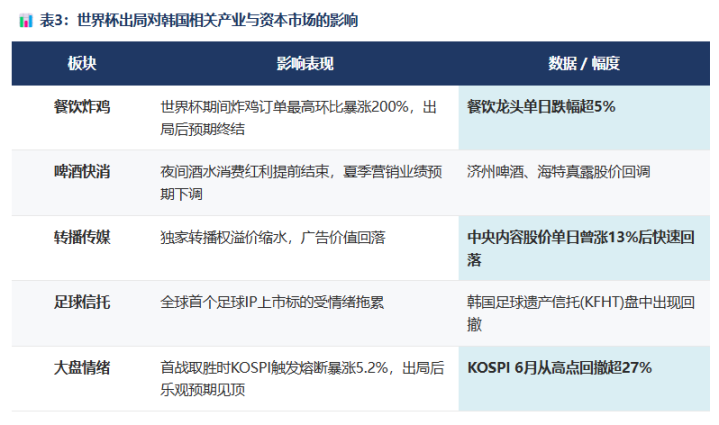Click the bar chart icon beside the table title
Screen dimensions: 719x425
(26, 21)
